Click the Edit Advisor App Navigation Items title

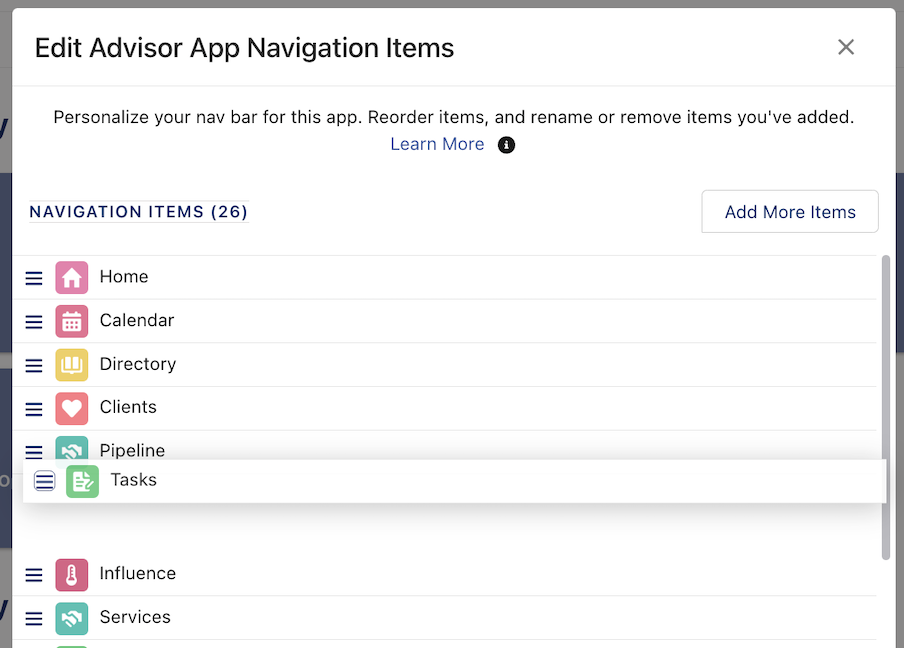pyautogui.click(x=244, y=48)
